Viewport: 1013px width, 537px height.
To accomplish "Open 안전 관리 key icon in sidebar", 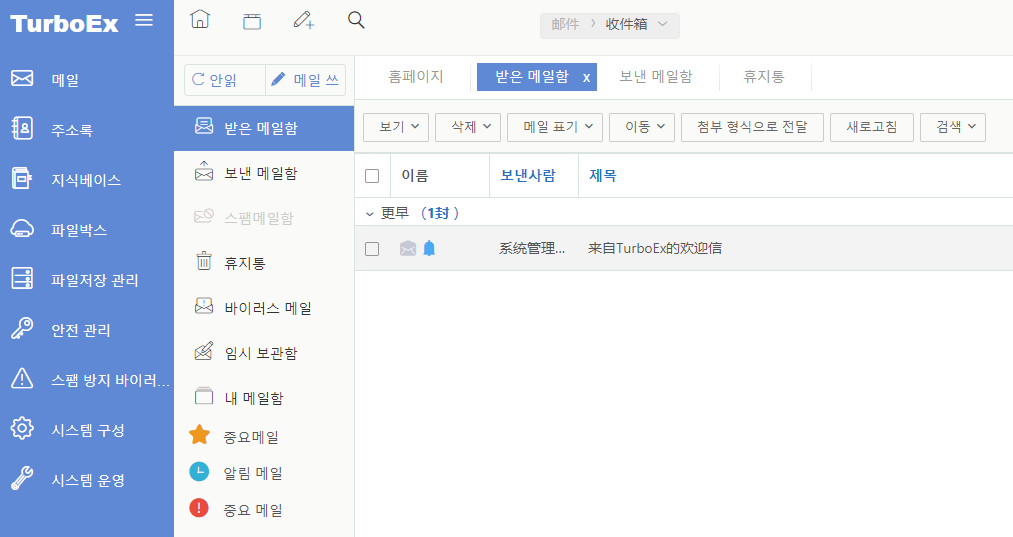I will point(22,330).
